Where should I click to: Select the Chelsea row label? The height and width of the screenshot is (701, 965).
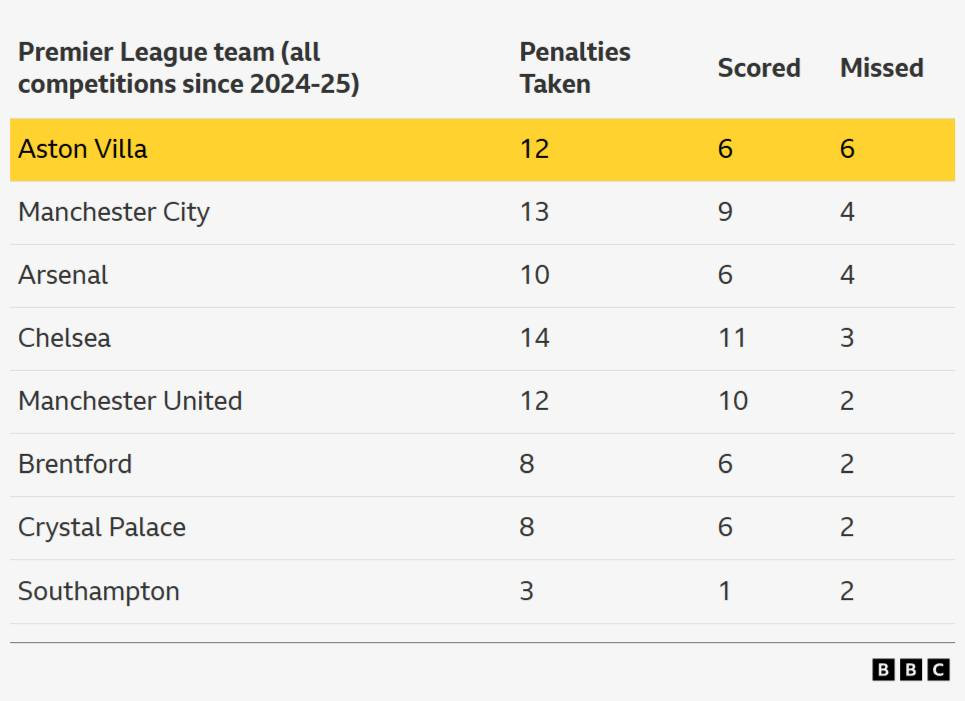pos(64,338)
